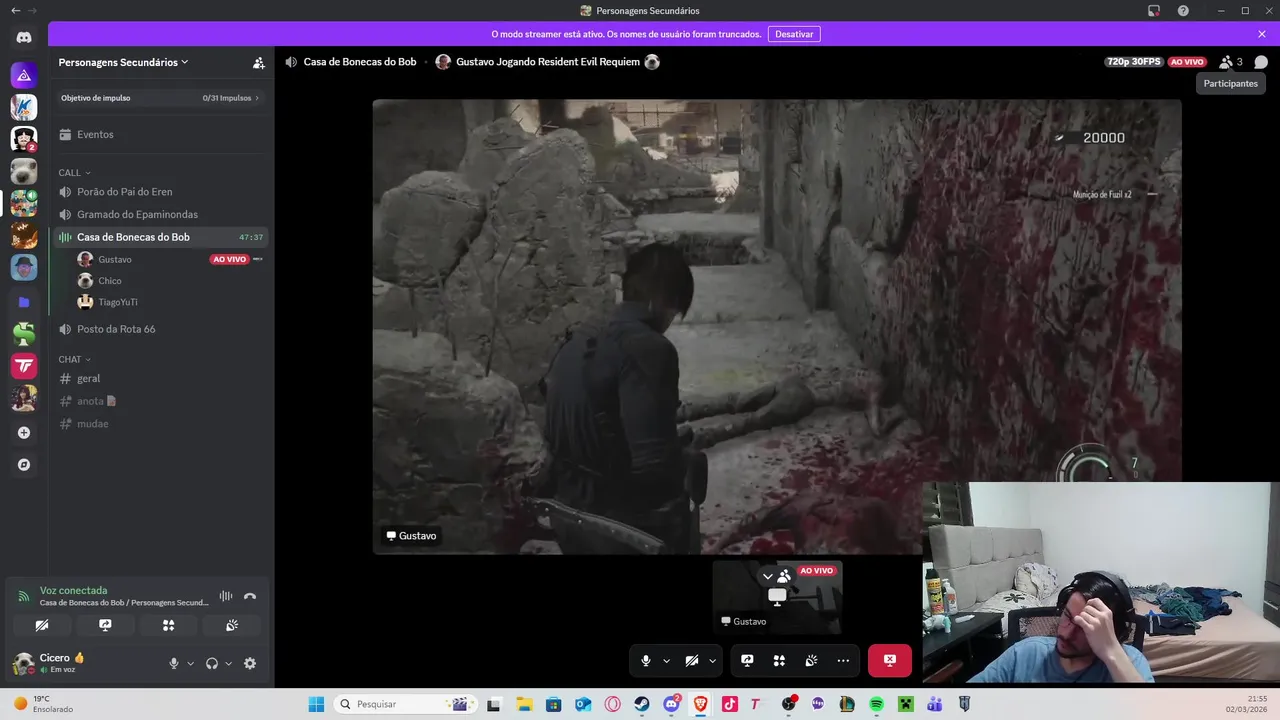
Task: Open the purple folder server icon
Action: (24, 301)
